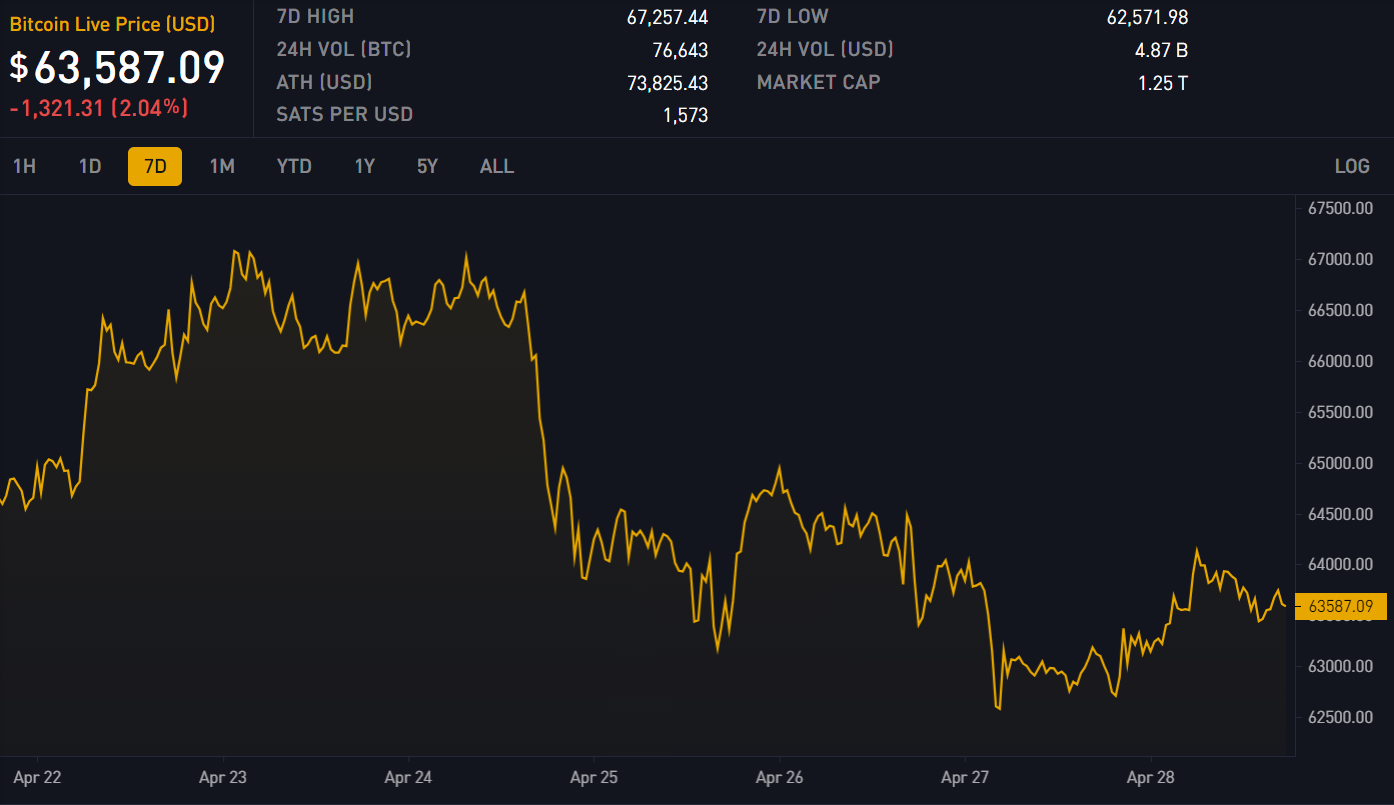Click the Apr 25 date axis label

tap(594, 777)
